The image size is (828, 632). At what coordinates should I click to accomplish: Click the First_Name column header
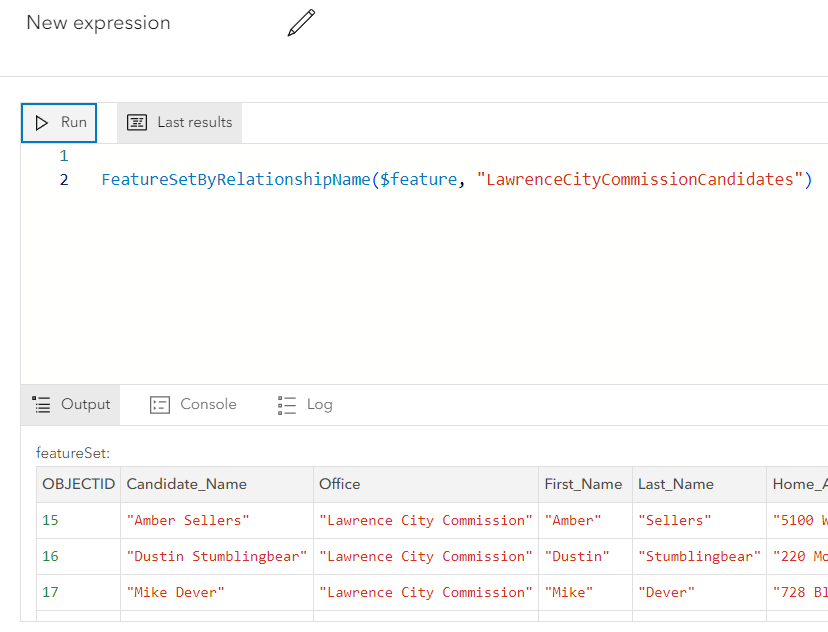pos(583,484)
